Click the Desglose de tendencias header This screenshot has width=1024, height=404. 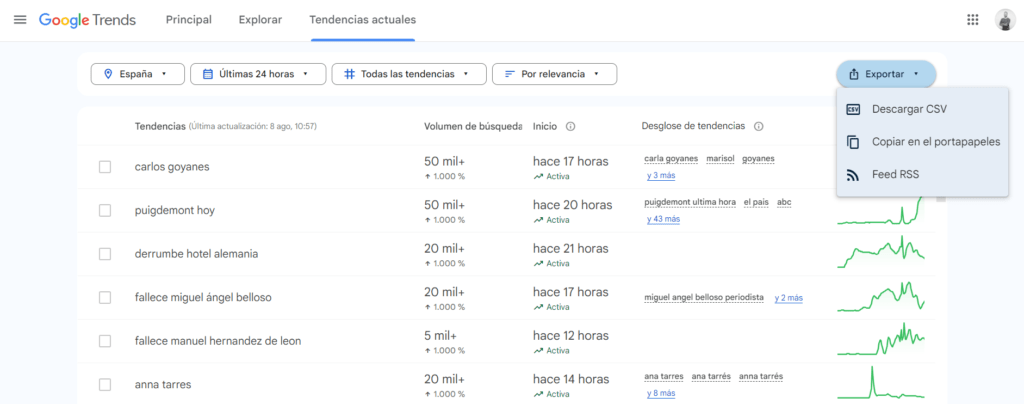click(x=693, y=127)
